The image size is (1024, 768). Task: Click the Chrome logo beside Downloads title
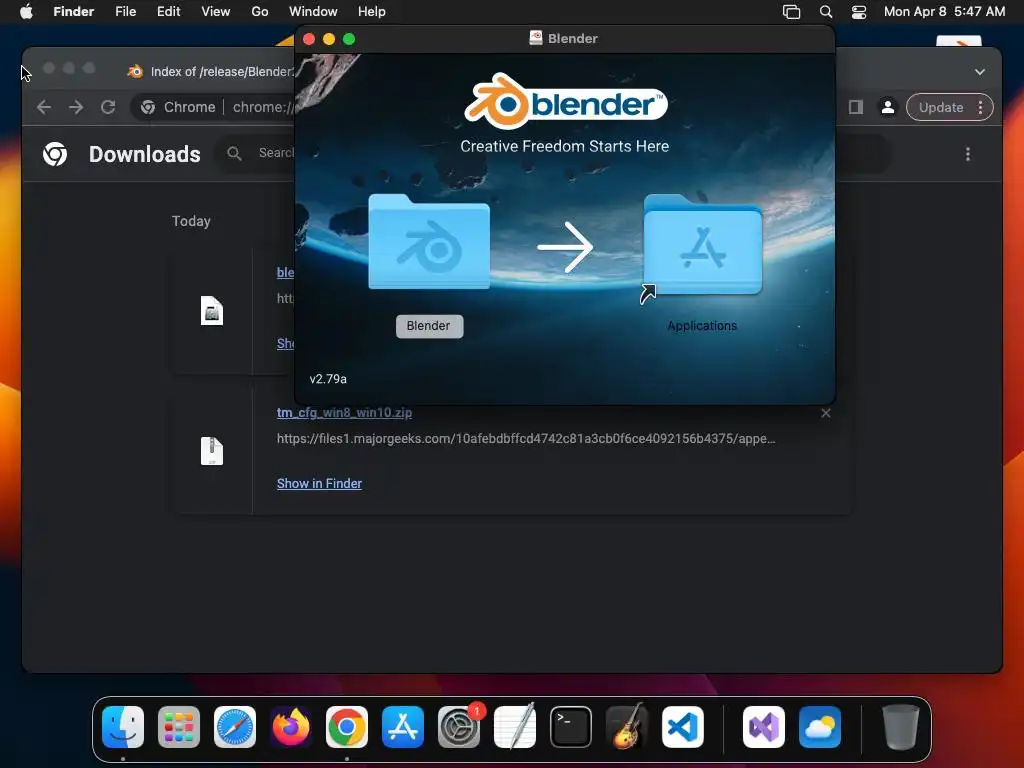pos(55,154)
